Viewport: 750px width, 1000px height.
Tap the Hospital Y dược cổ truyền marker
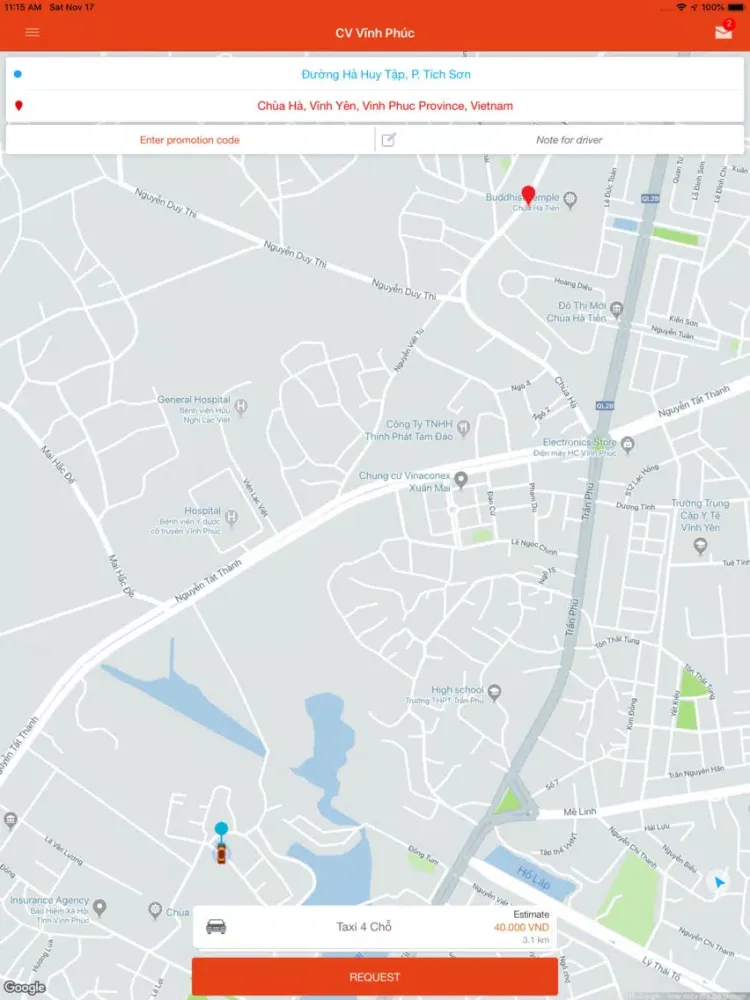(232, 517)
